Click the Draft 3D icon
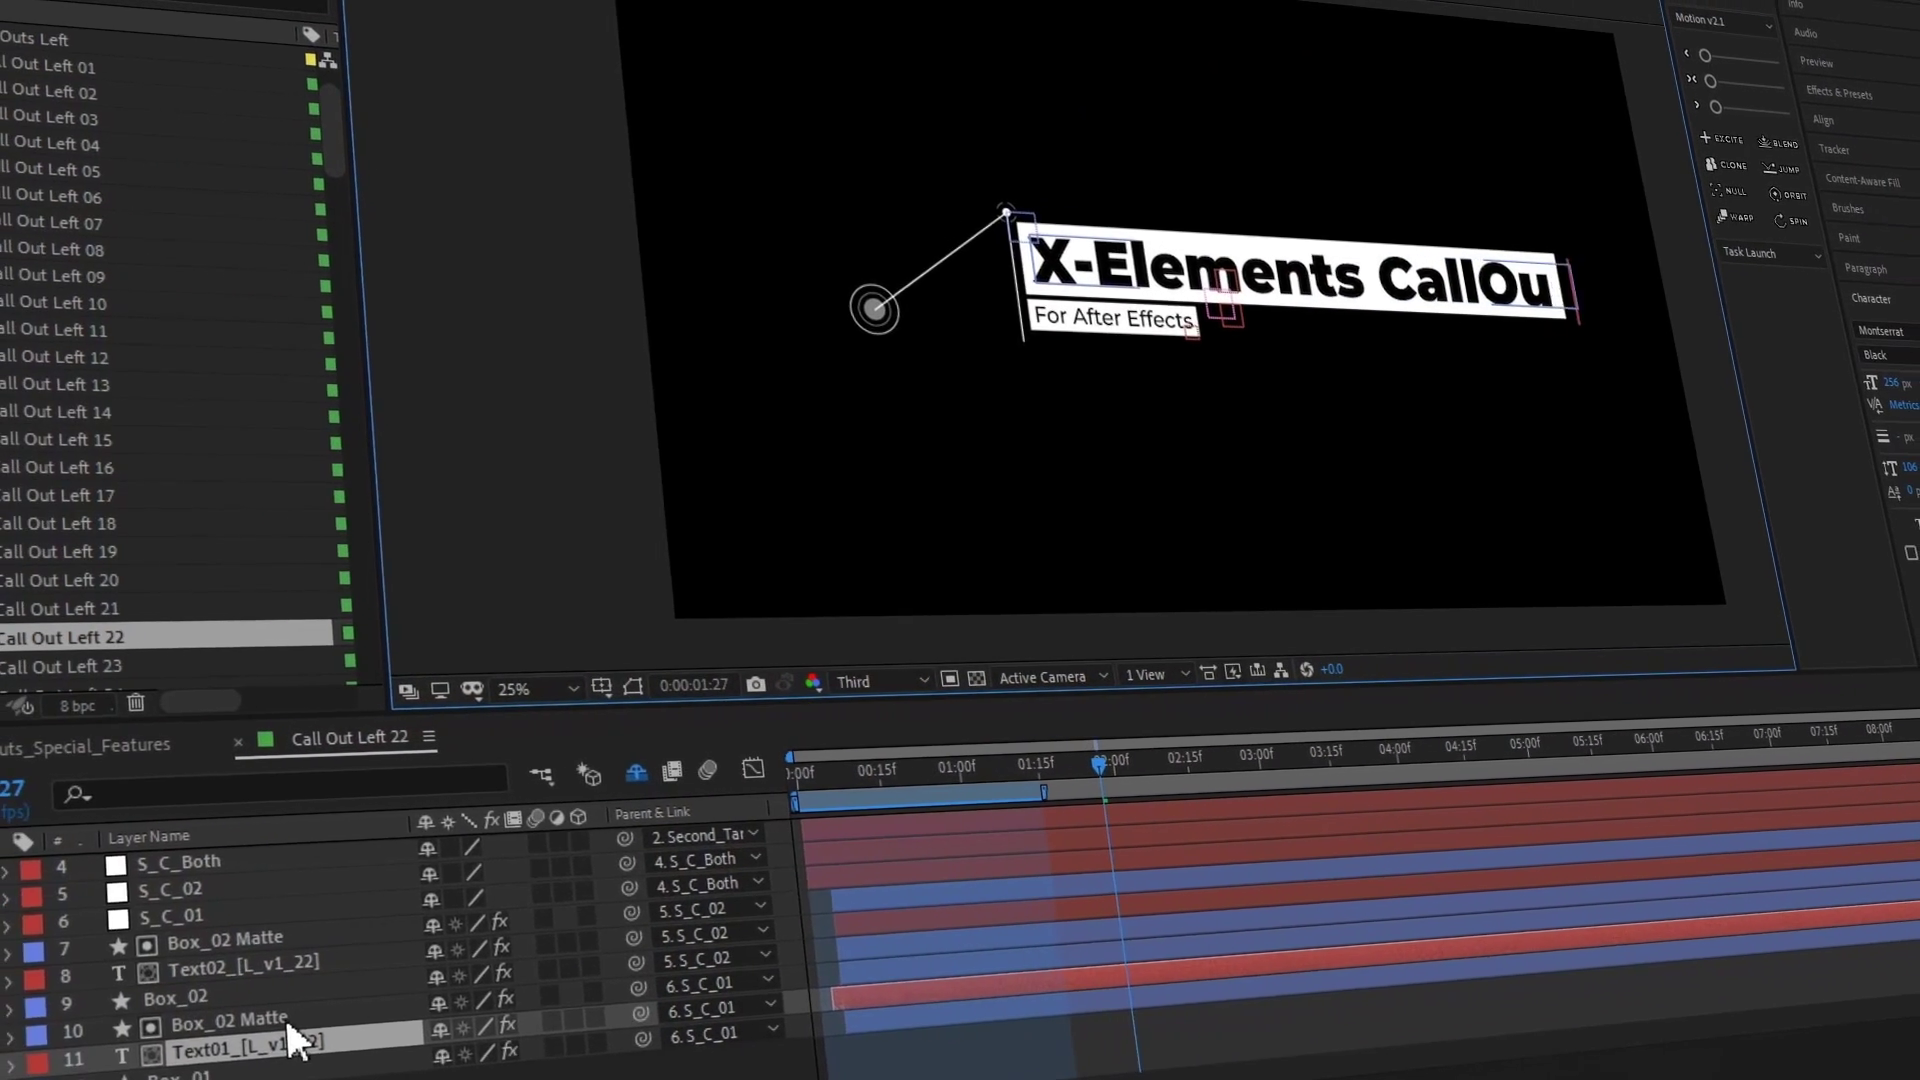 pos(589,774)
